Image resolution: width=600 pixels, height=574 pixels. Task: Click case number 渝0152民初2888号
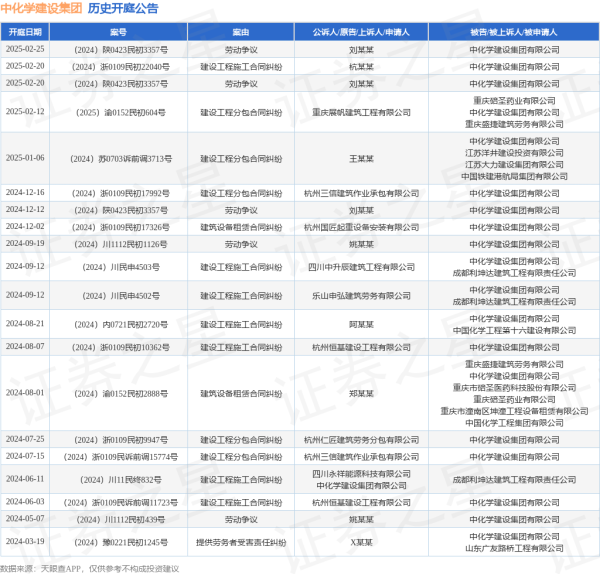coord(121,394)
